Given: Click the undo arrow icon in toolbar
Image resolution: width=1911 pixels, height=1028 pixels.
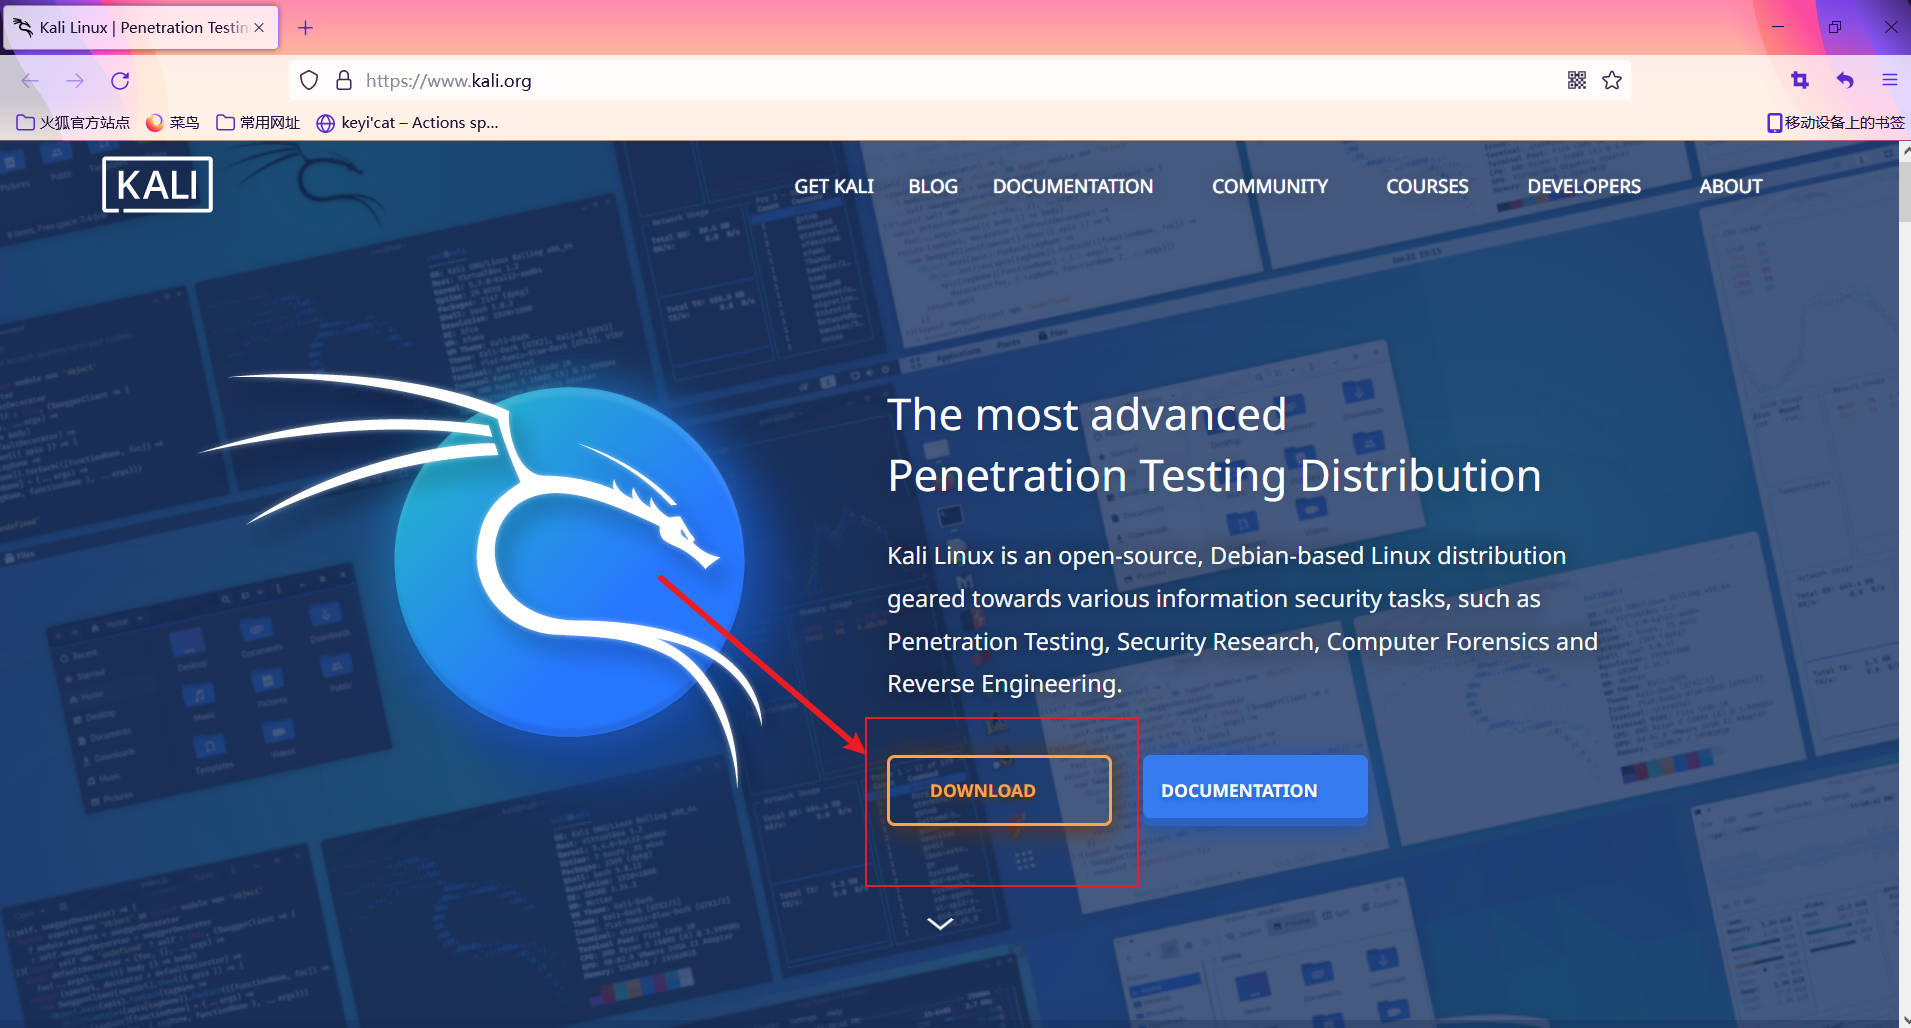Looking at the screenshot, I should point(1845,81).
